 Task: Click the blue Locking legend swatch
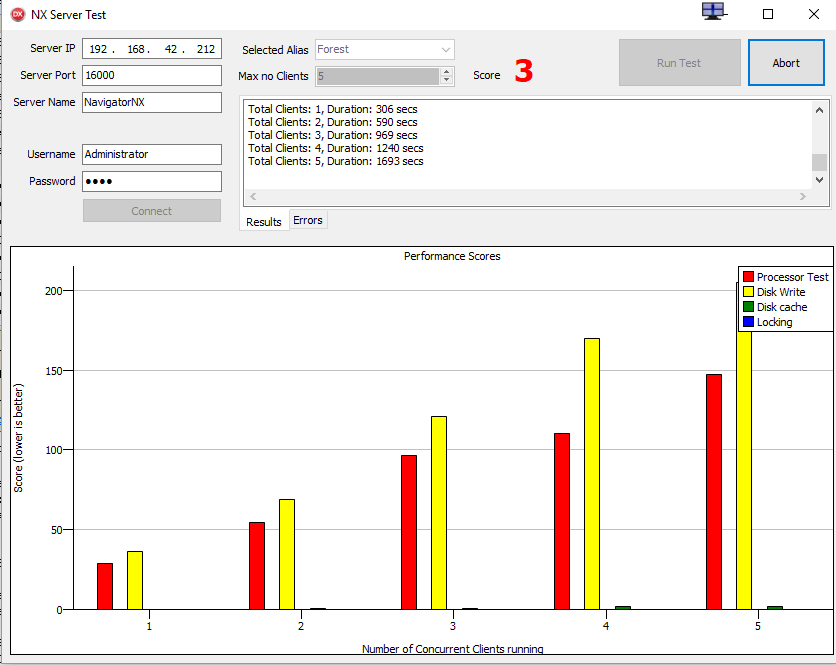(x=749, y=322)
